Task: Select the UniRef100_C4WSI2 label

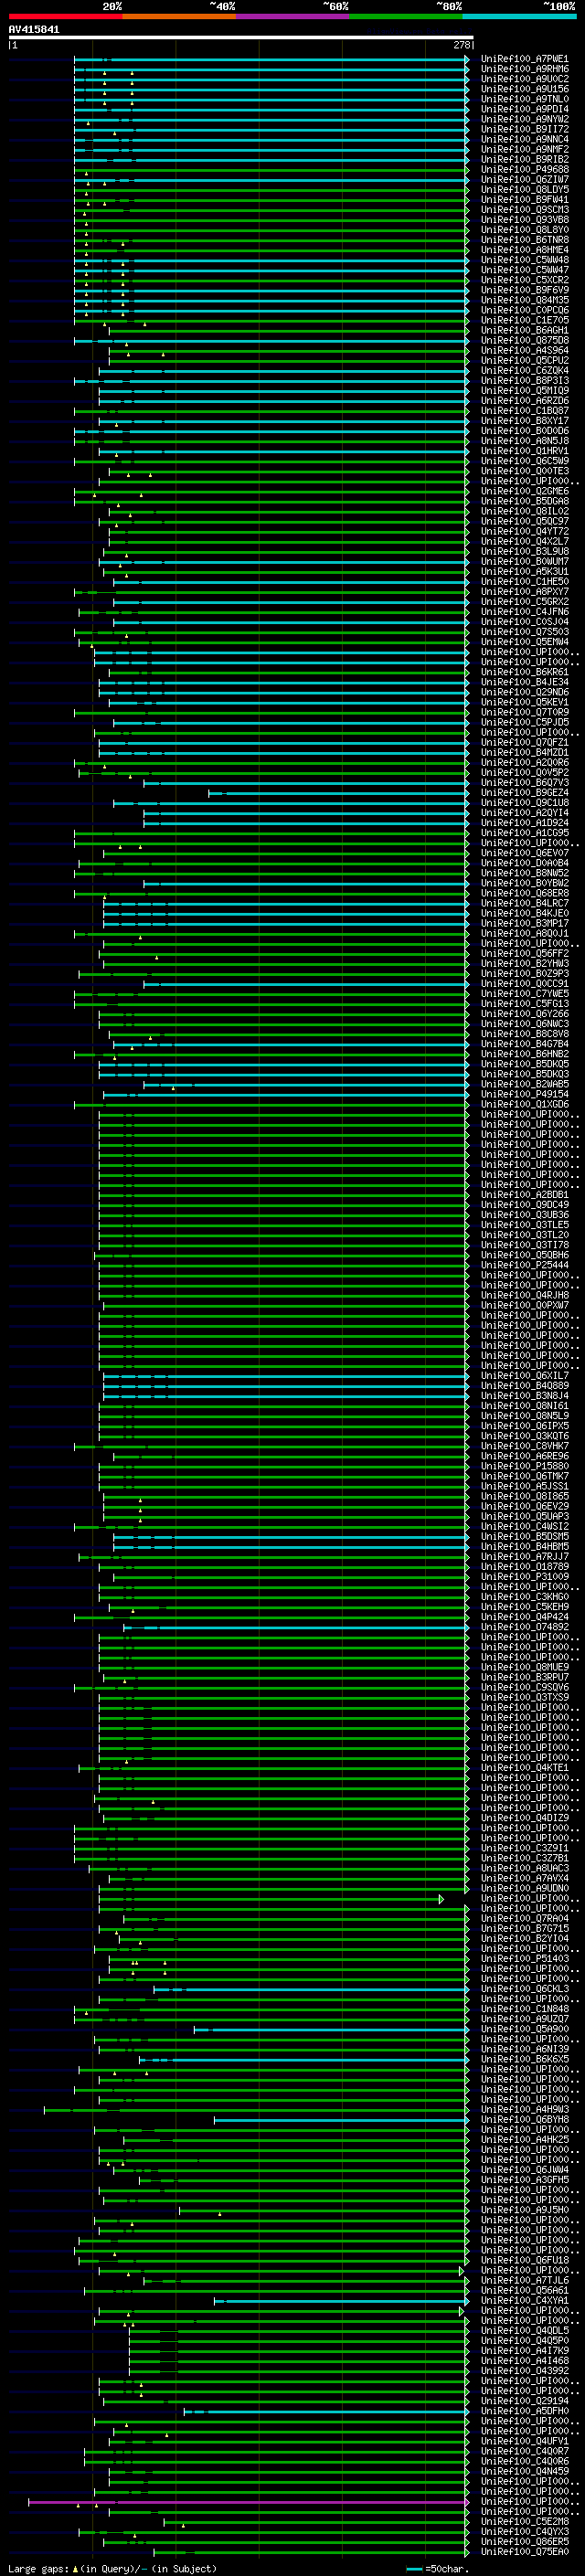Action: coord(524,1527)
